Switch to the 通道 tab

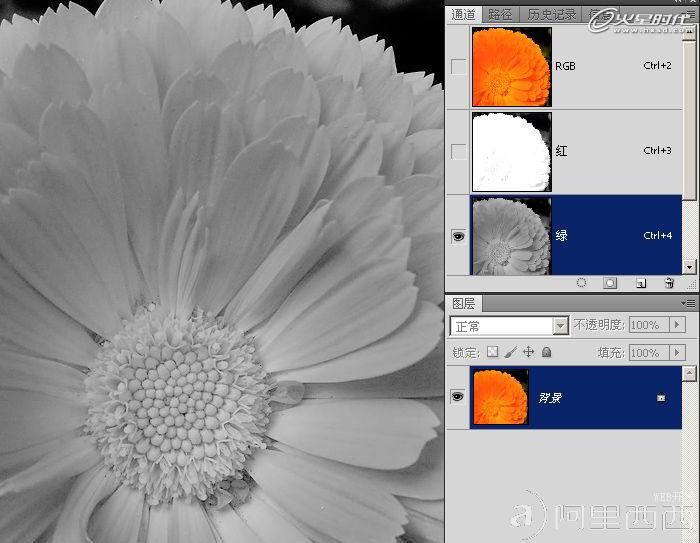point(463,14)
